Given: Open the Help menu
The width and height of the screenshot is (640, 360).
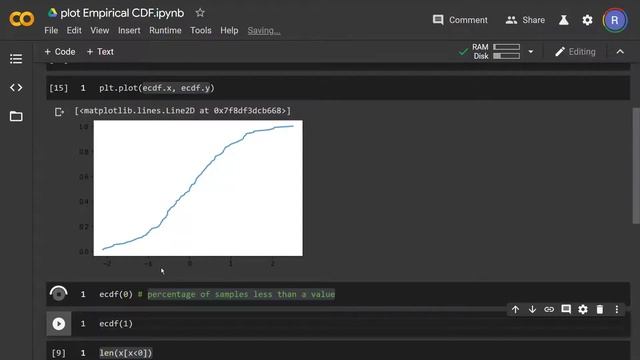Looking at the screenshot, I should coord(229,31).
